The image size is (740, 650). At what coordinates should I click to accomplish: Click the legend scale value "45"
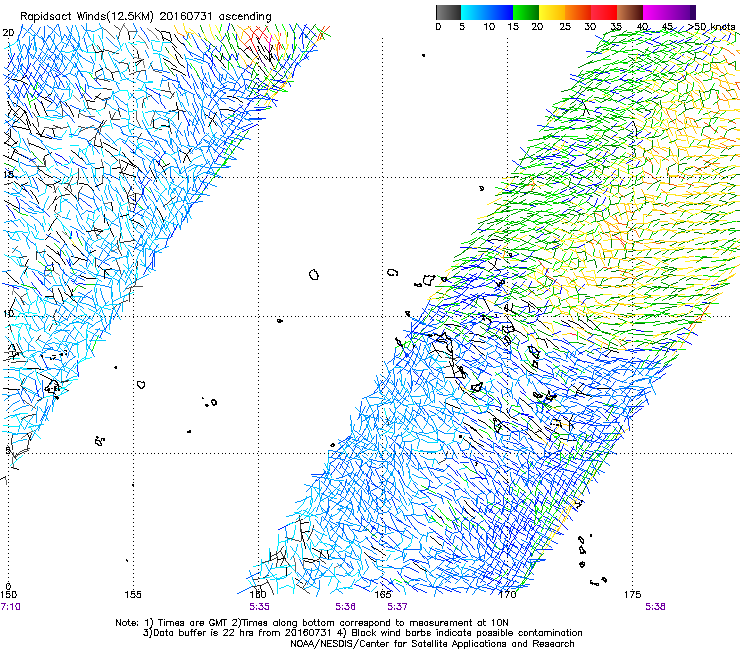pos(667,27)
